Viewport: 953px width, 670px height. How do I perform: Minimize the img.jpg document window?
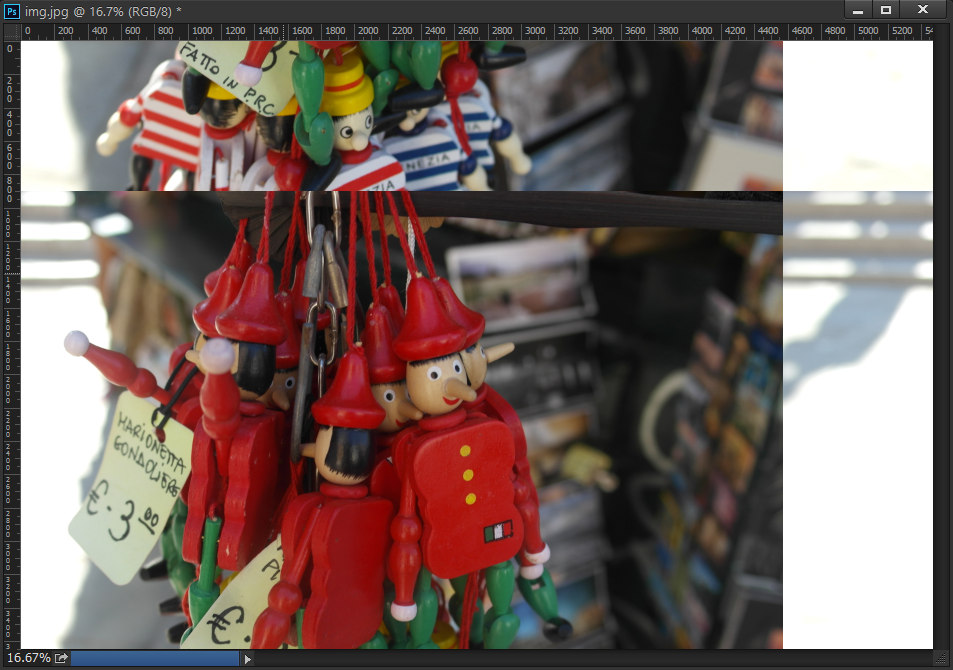coord(858,10)
